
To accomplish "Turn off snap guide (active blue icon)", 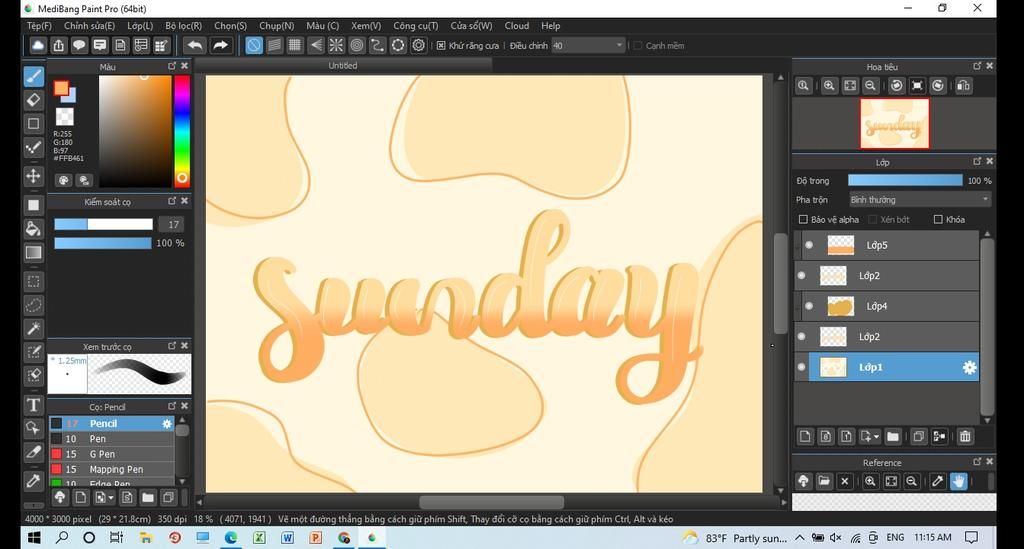I will click(x=254, y=45).
